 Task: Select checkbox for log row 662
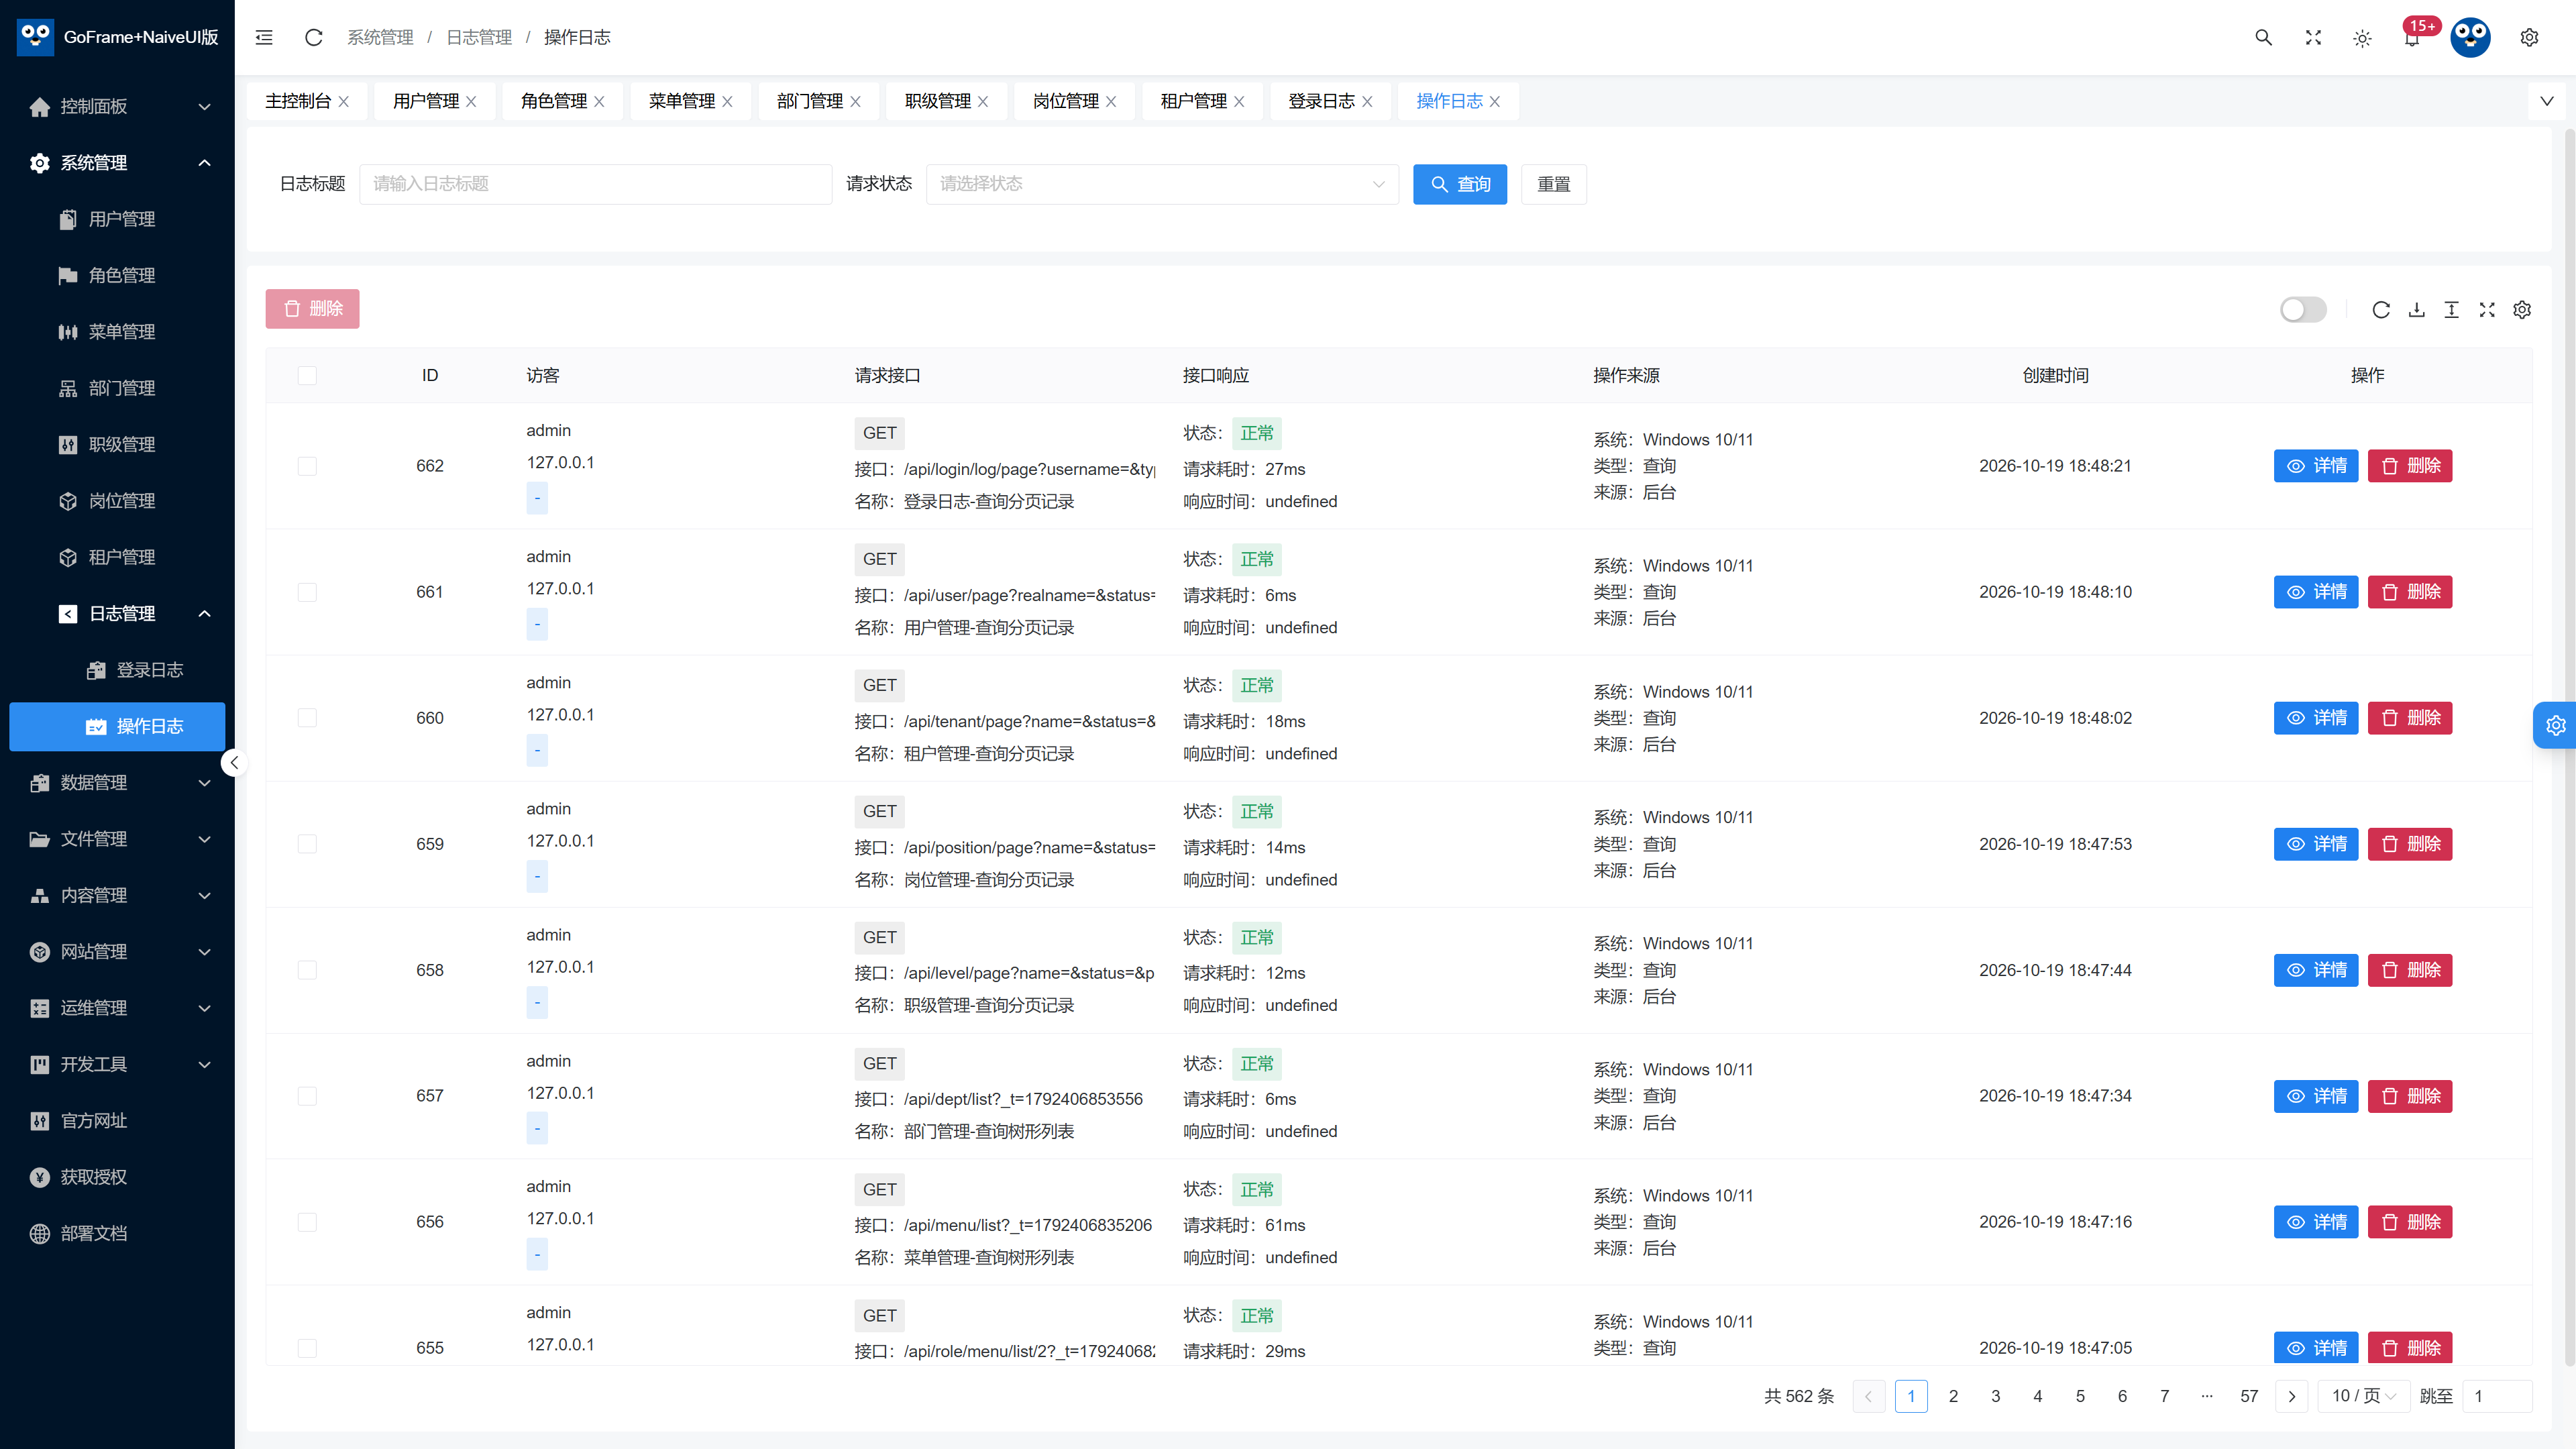[307, 466]
